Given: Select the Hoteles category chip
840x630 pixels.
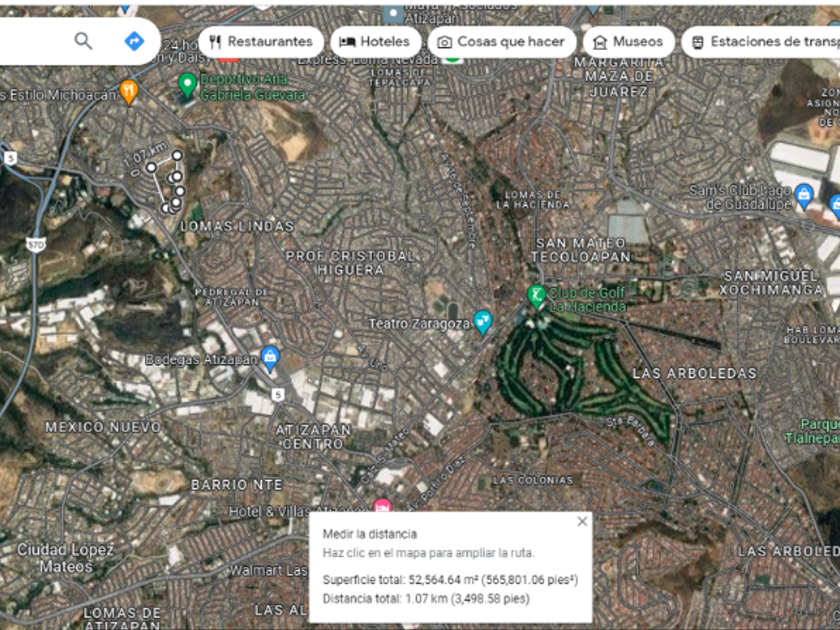Looking at the screenshot, I should (x=376, y=42).
